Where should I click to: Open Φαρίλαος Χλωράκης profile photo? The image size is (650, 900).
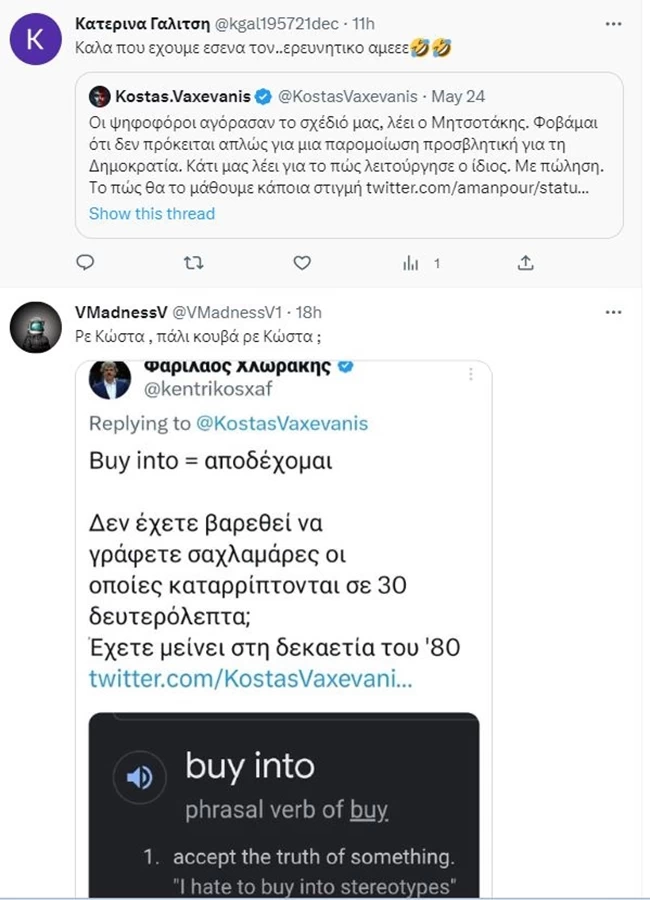click(110, 380)
